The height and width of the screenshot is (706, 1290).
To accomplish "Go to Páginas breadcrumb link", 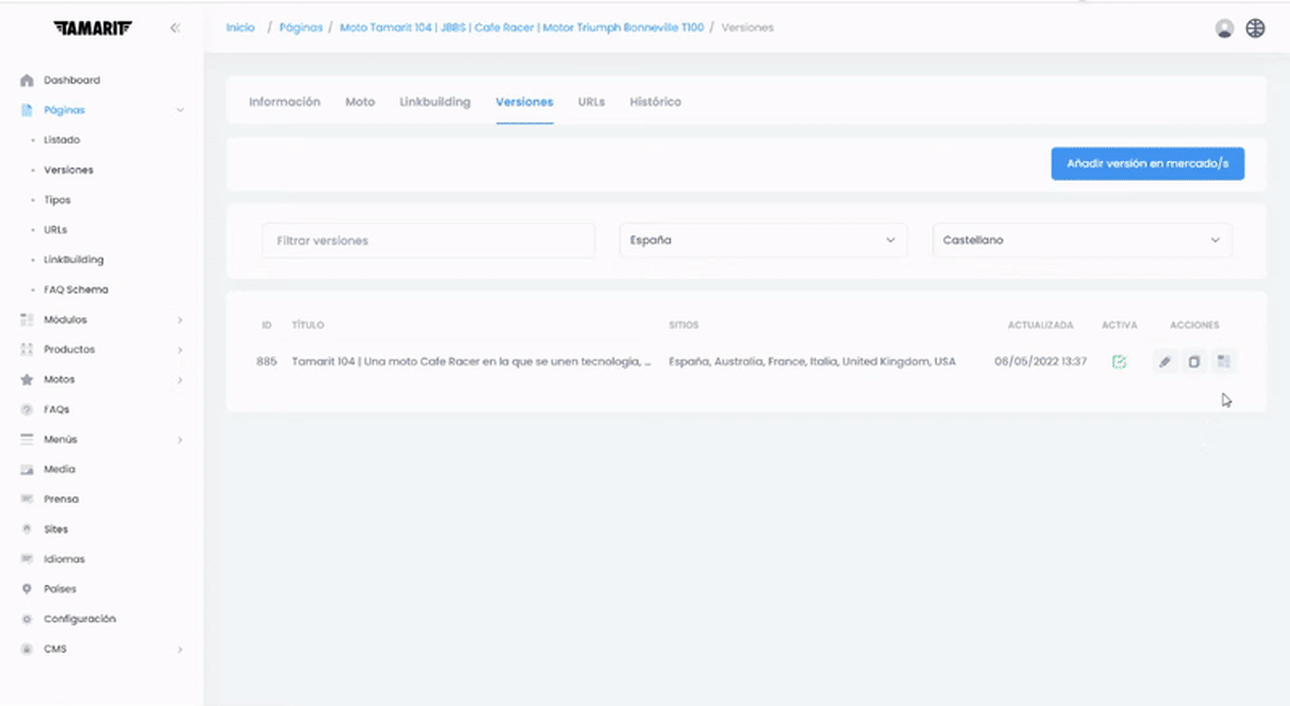I will pos(301,28).
